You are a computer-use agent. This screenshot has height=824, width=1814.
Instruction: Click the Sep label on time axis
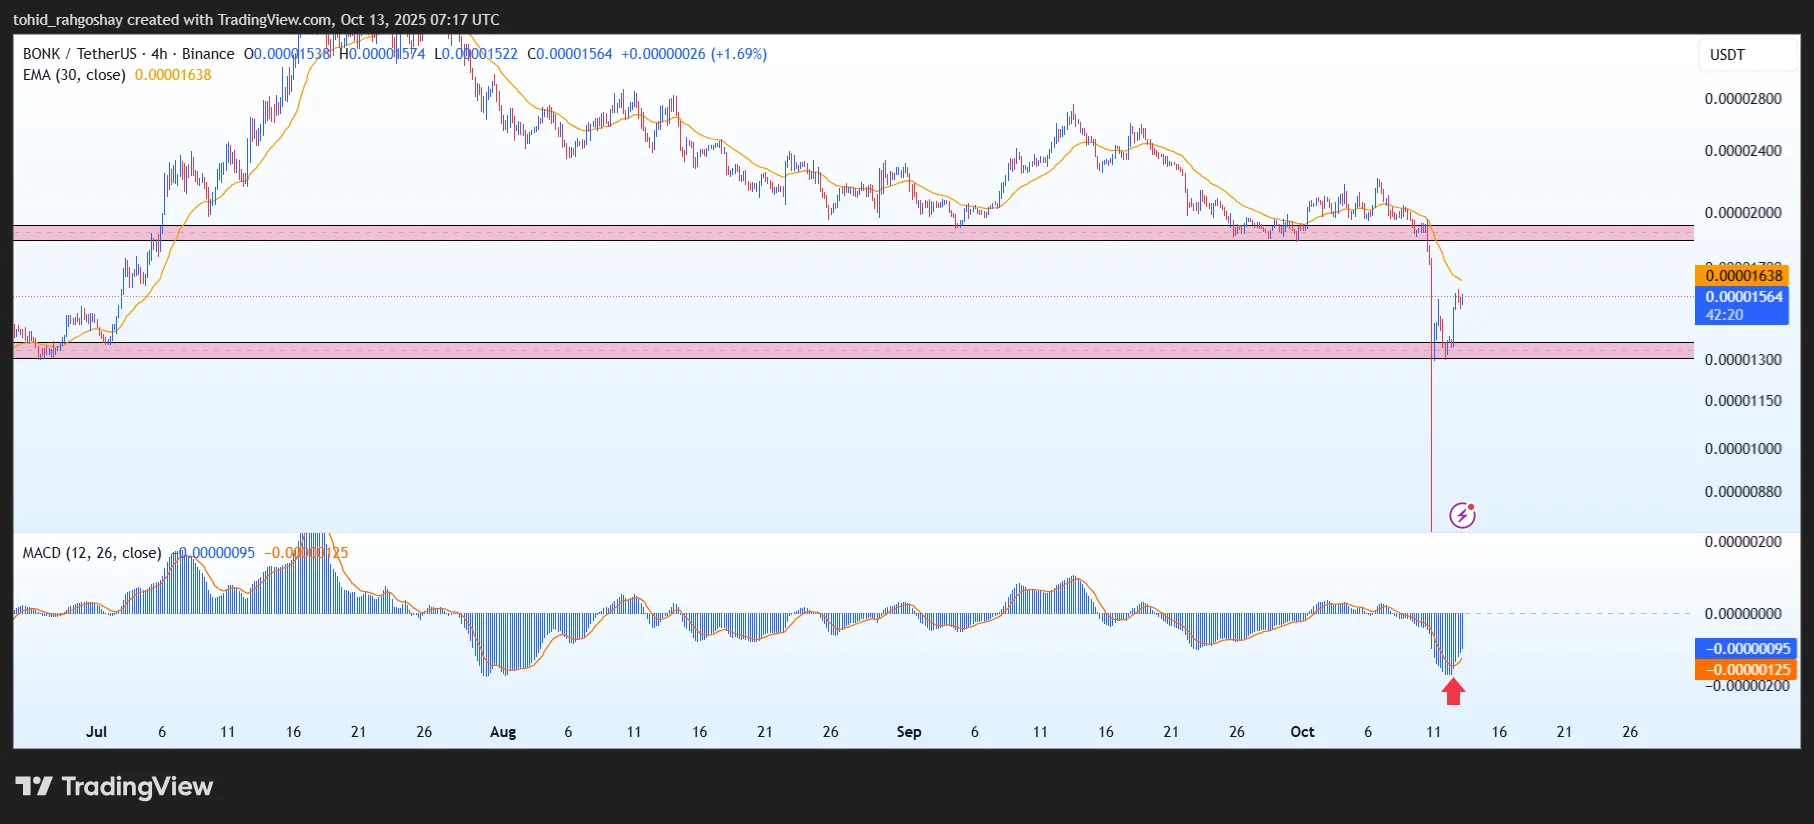[x=908, y=732]
